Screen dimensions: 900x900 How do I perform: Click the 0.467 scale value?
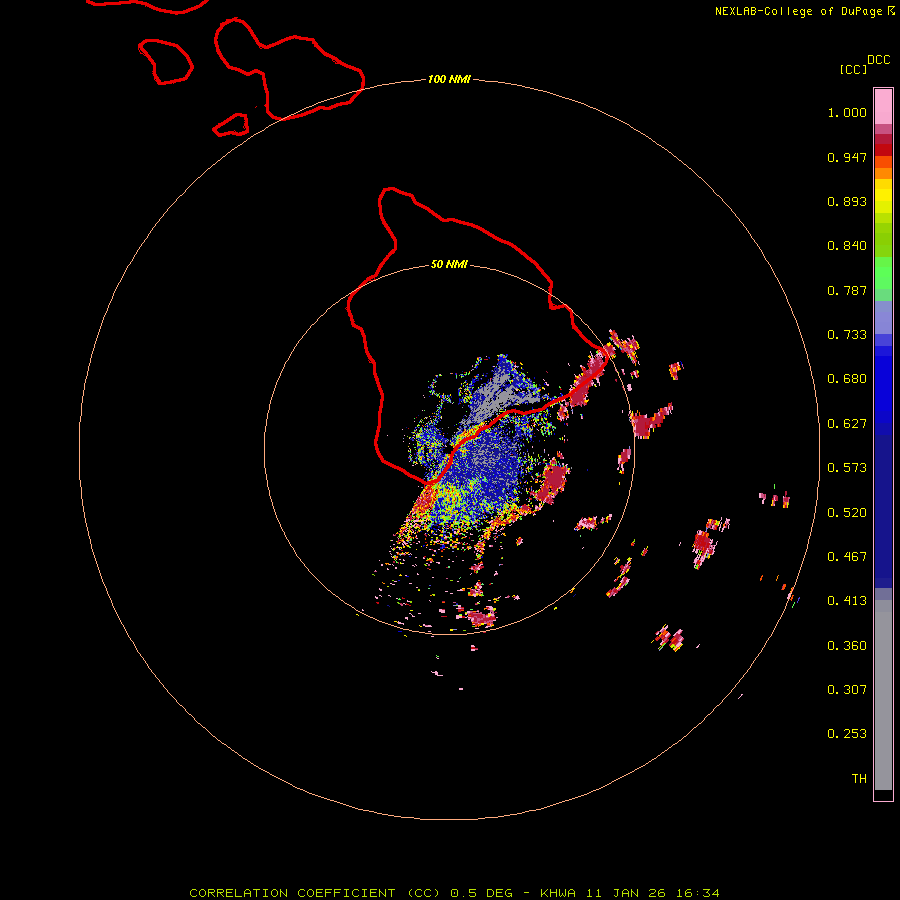point(847,557)
